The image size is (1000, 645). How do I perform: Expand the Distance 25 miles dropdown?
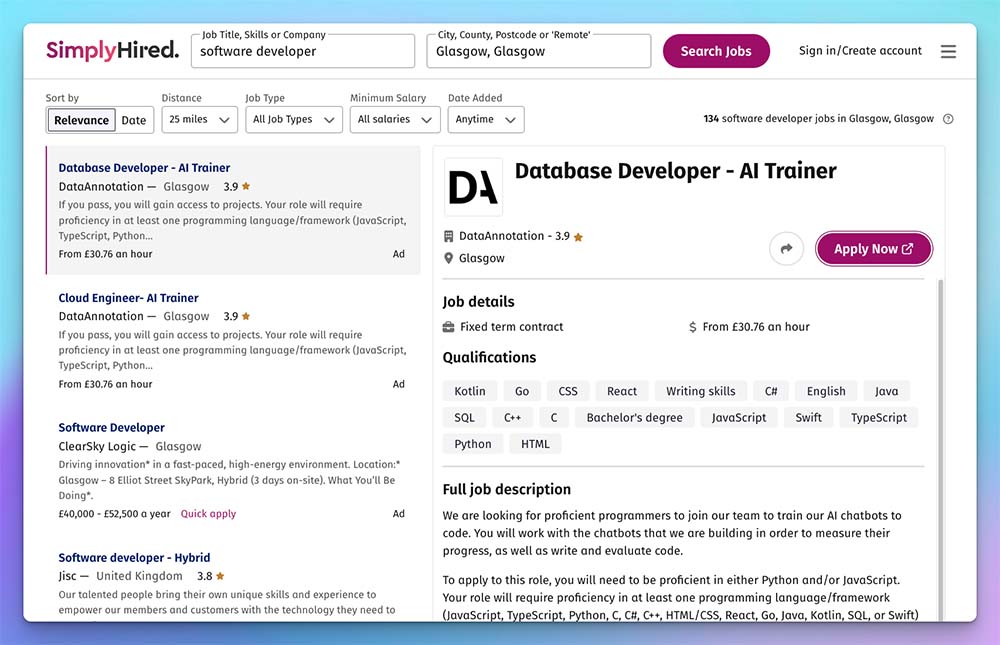pos(198,120)
